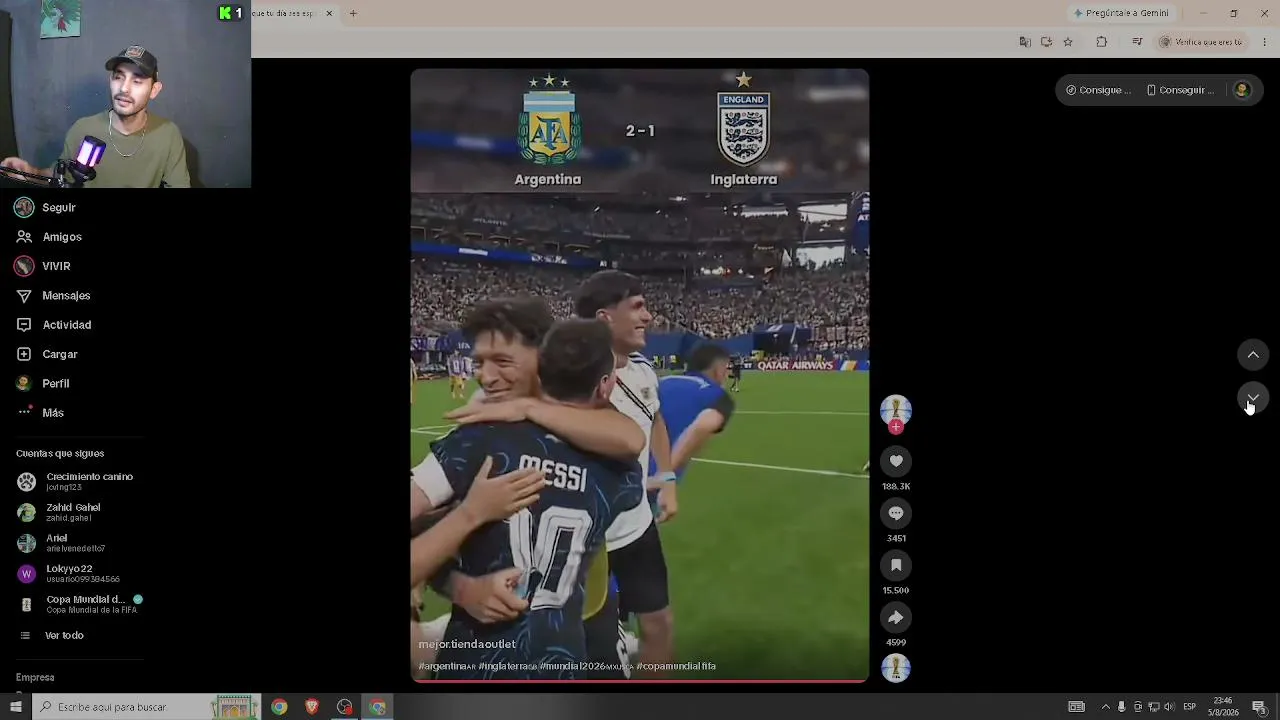1280x720 pixels.
Task: Close the browser tab
Action: coord(329,13)
